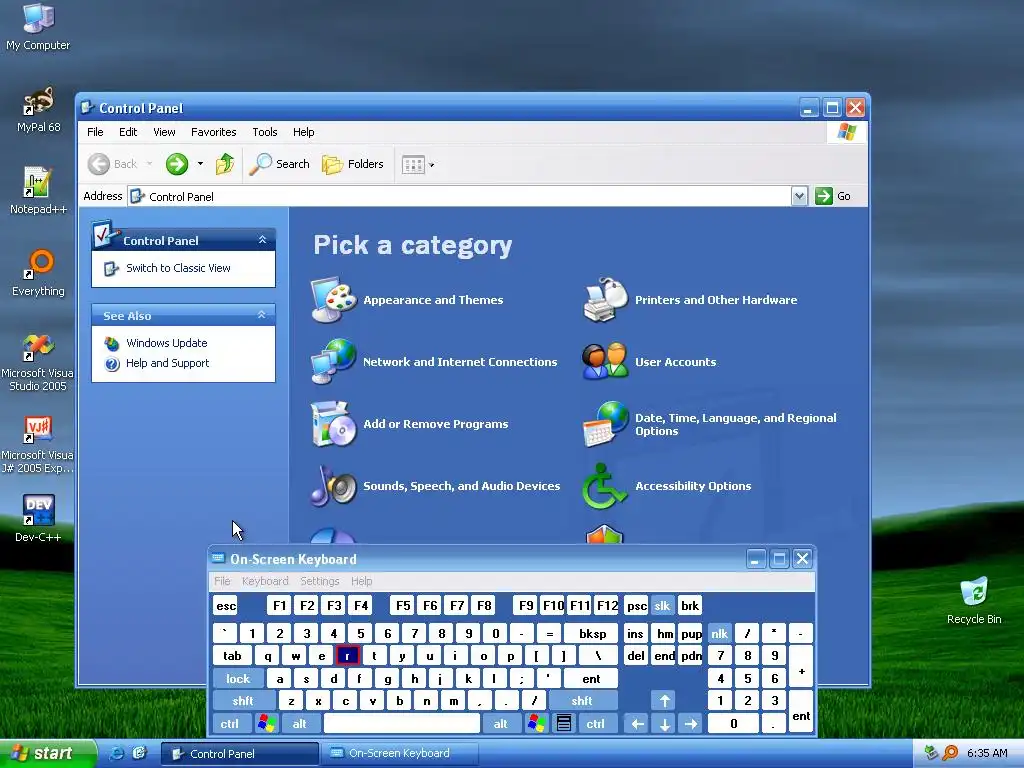Open Appearance and Themes category icon
The width and height of the screenshot is (1024, 768).
click(x=334, y=300)
